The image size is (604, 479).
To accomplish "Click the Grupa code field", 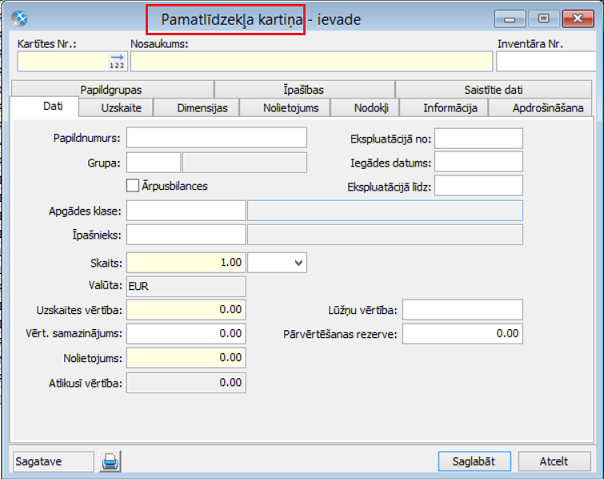I will (x=153, y=162).
